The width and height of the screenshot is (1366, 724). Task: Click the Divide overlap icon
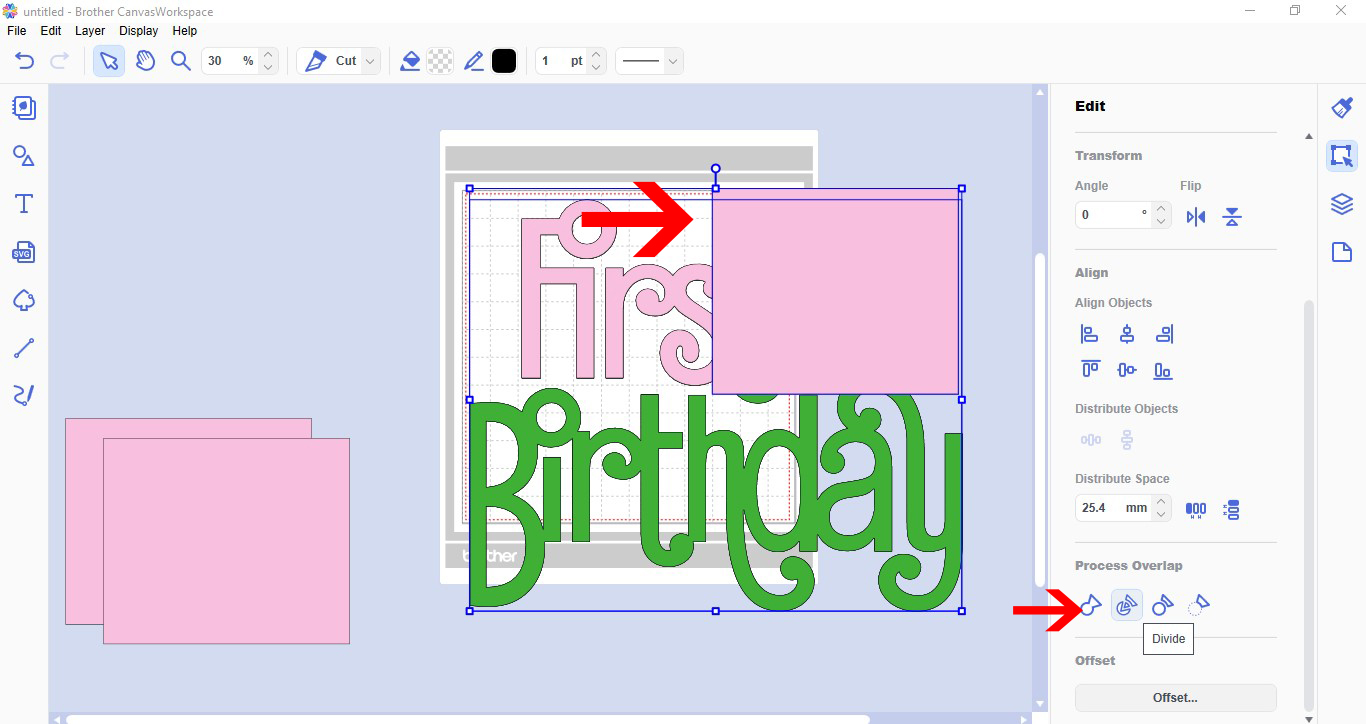[x=1127, y=605]
